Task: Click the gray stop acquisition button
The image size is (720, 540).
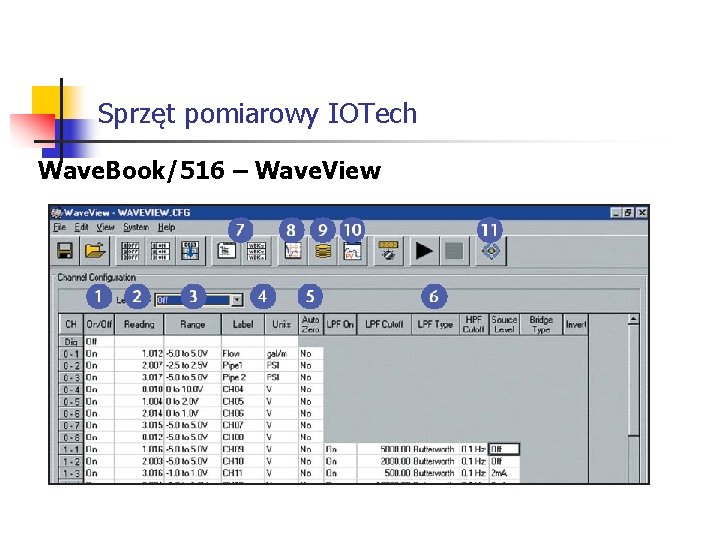Action: pos(454,251)
